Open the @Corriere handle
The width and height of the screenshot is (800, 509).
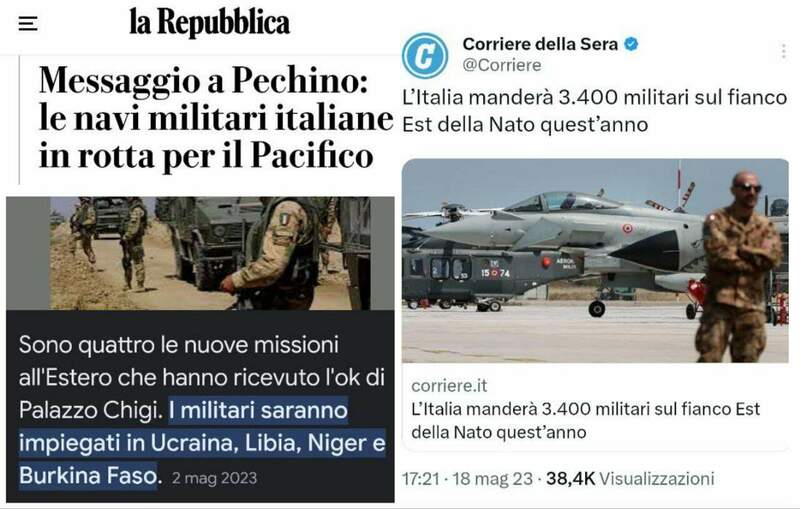click(502, 65)
